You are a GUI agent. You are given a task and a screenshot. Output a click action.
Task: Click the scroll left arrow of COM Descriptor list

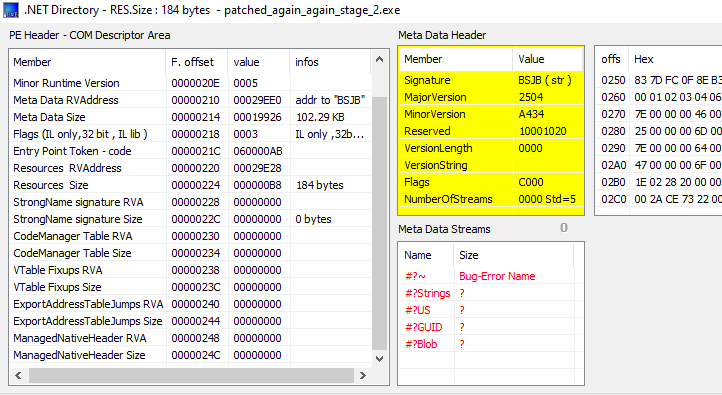point(18,375)
